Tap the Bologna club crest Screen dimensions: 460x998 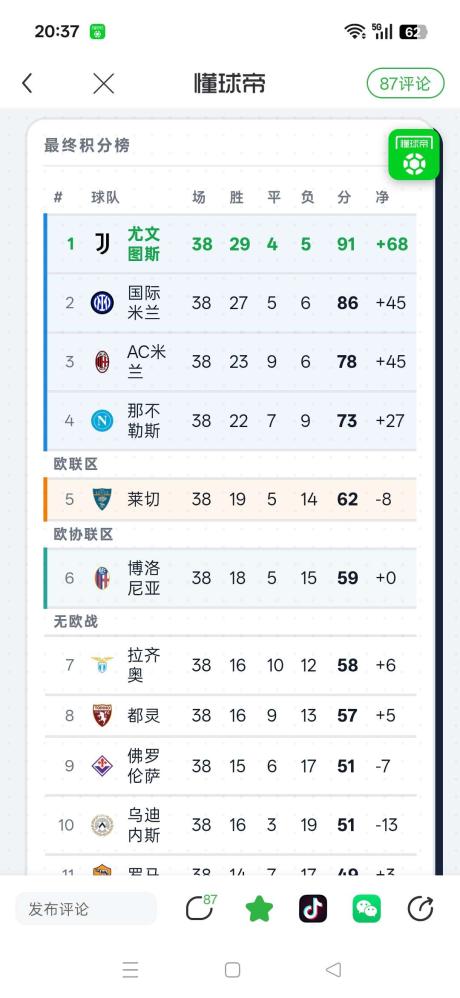[102, 577]
